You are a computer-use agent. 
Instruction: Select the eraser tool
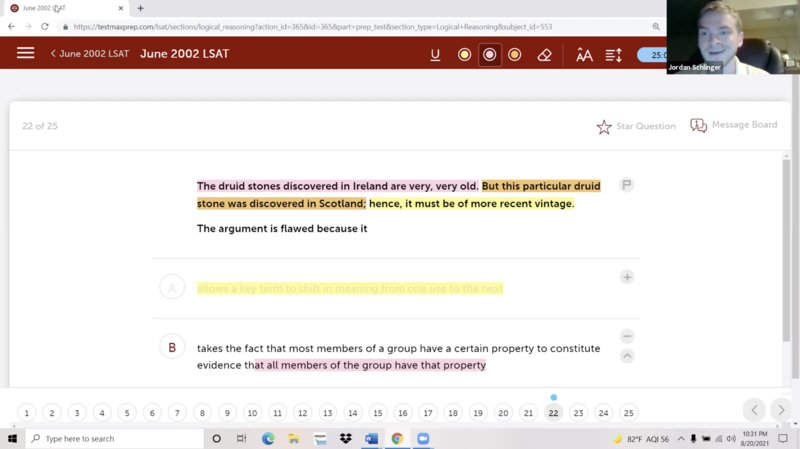pos(544,55)
